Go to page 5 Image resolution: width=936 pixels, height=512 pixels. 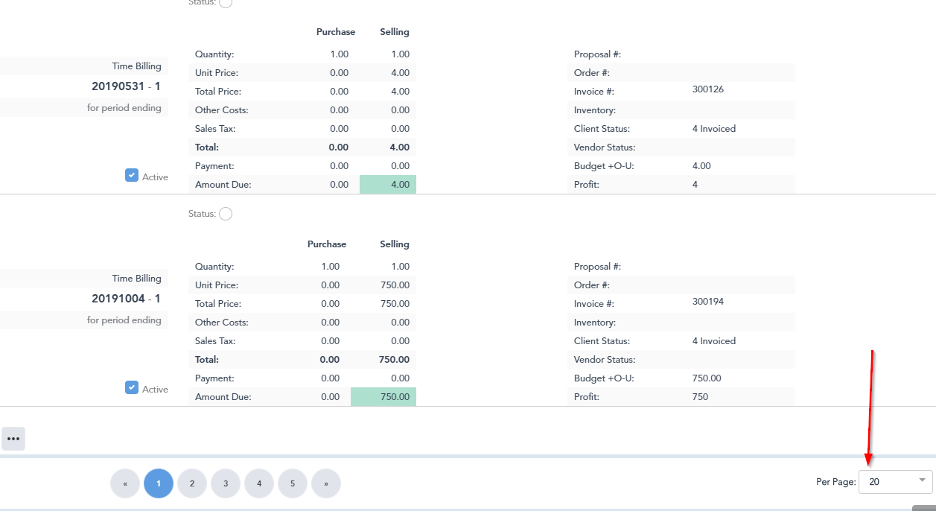click(292, 483)
